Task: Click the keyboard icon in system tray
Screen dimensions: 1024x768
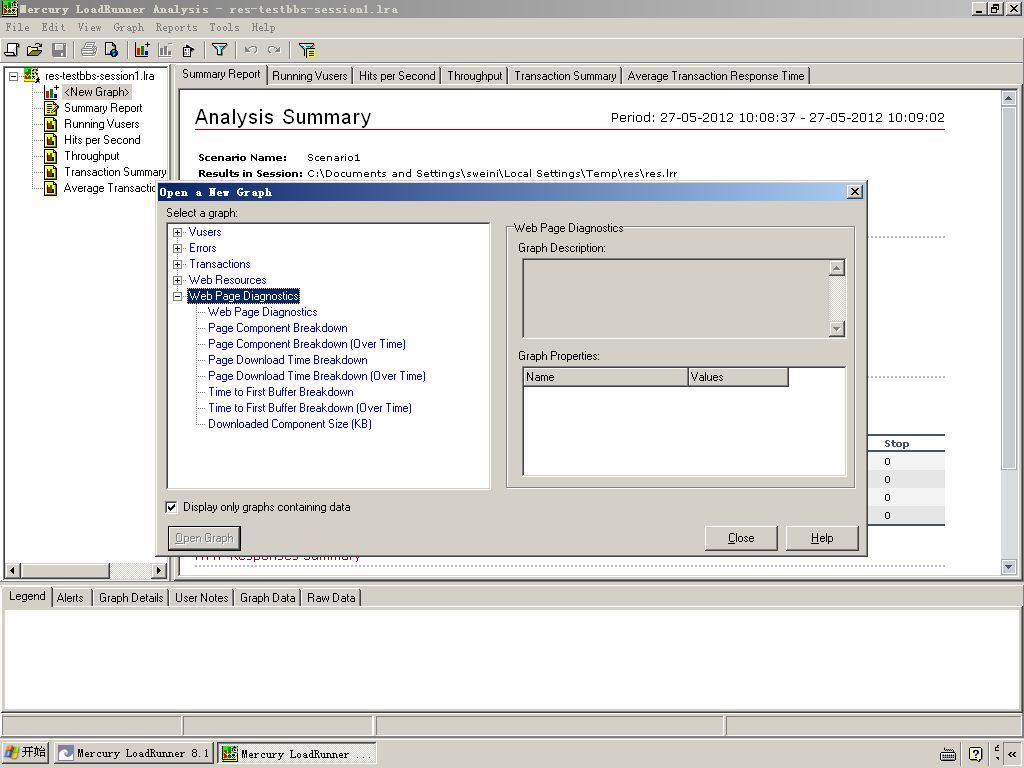Action: click(x=948, y=754)
